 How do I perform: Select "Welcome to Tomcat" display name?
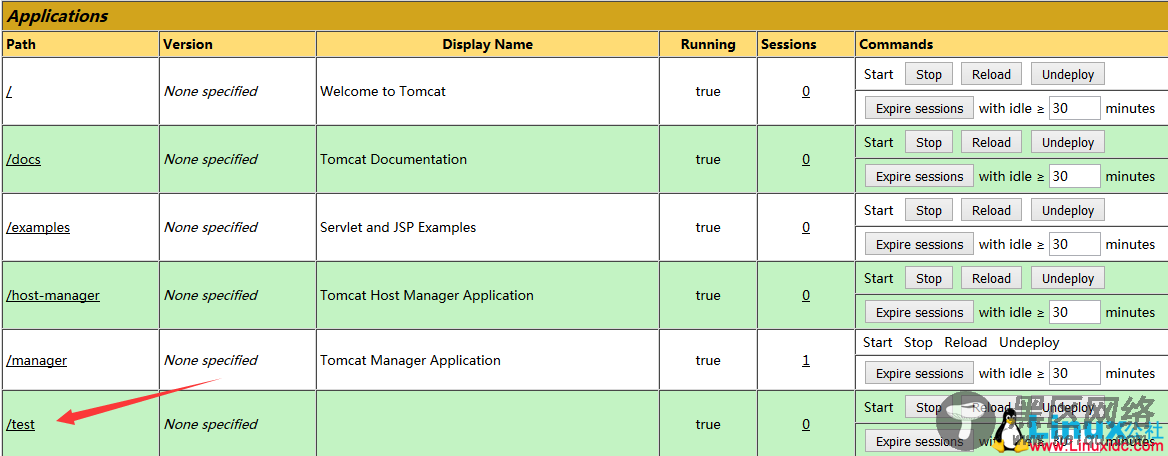tap(383, 92)
